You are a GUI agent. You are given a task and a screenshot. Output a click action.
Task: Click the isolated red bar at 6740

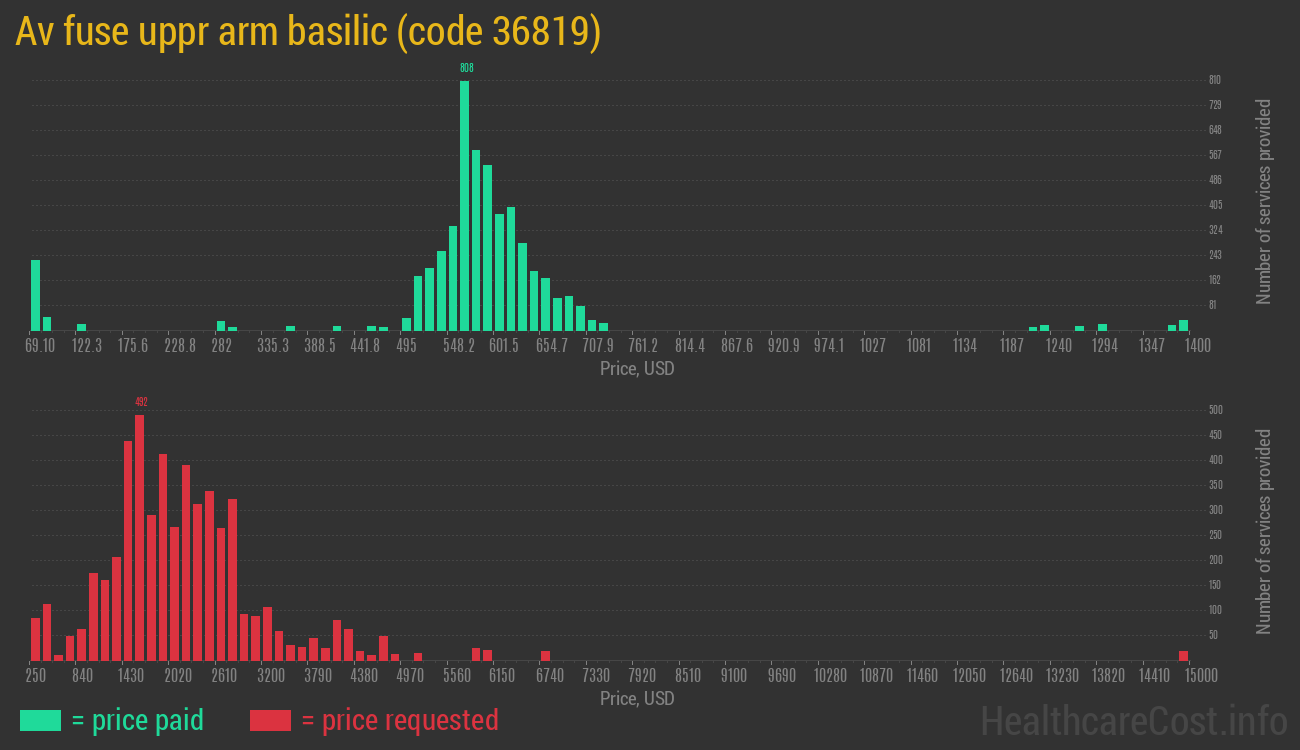[546, 655]
